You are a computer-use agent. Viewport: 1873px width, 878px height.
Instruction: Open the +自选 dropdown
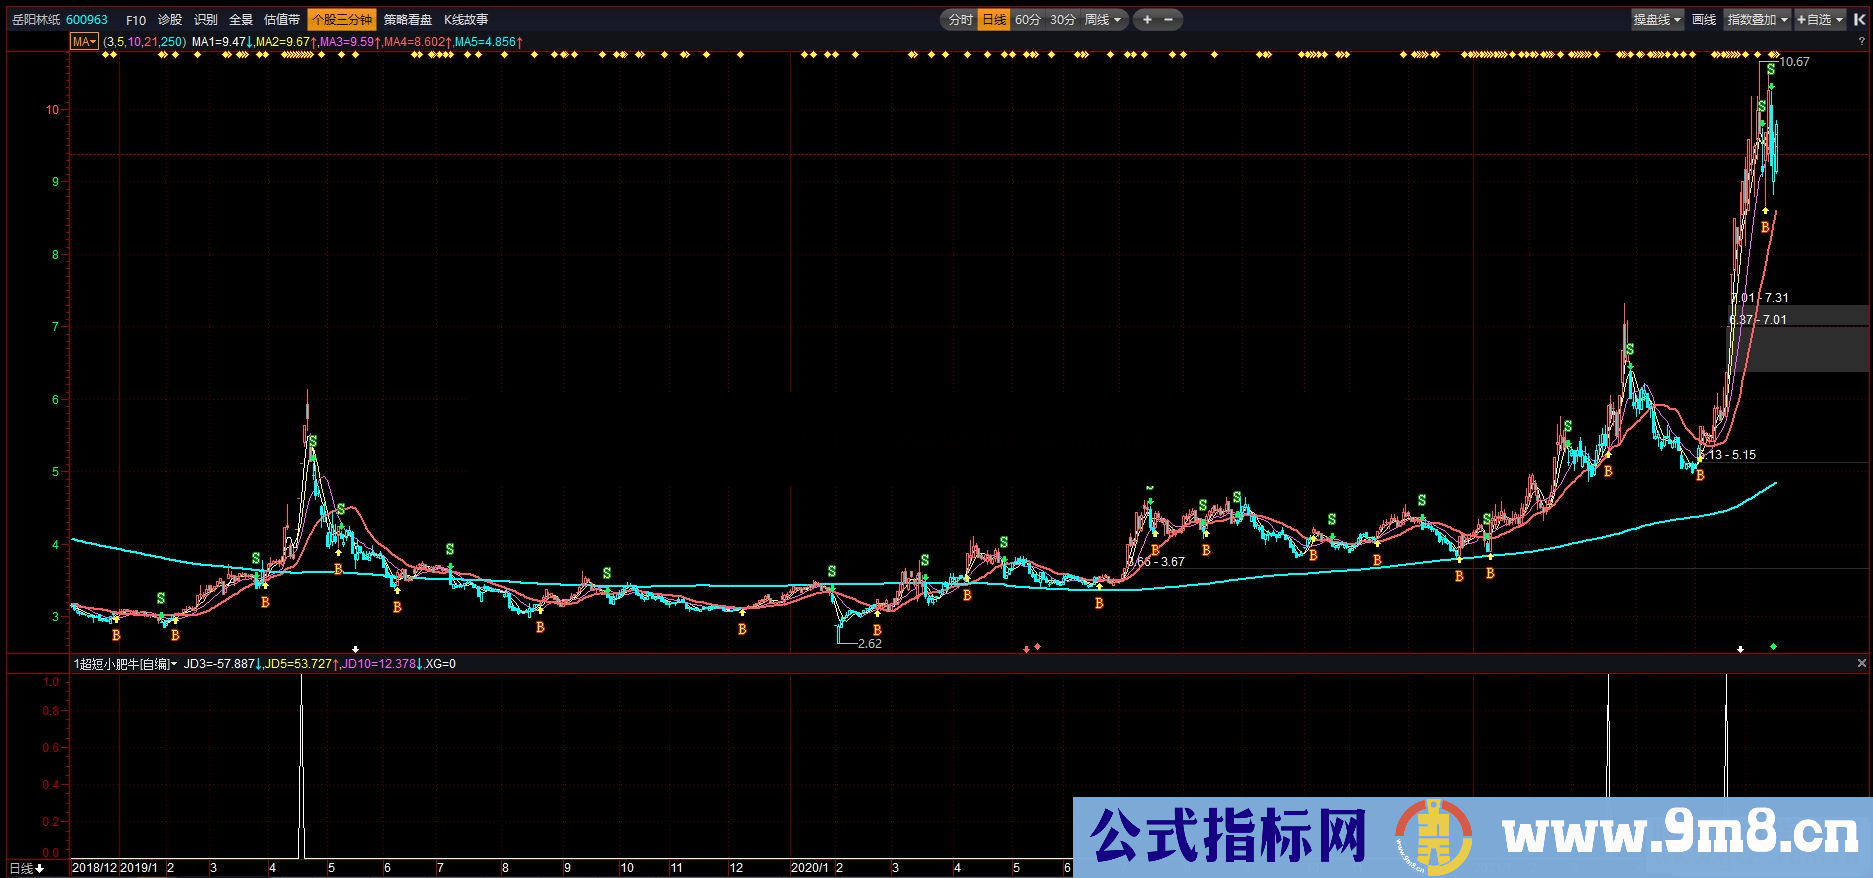click(x=1820, y=19)
